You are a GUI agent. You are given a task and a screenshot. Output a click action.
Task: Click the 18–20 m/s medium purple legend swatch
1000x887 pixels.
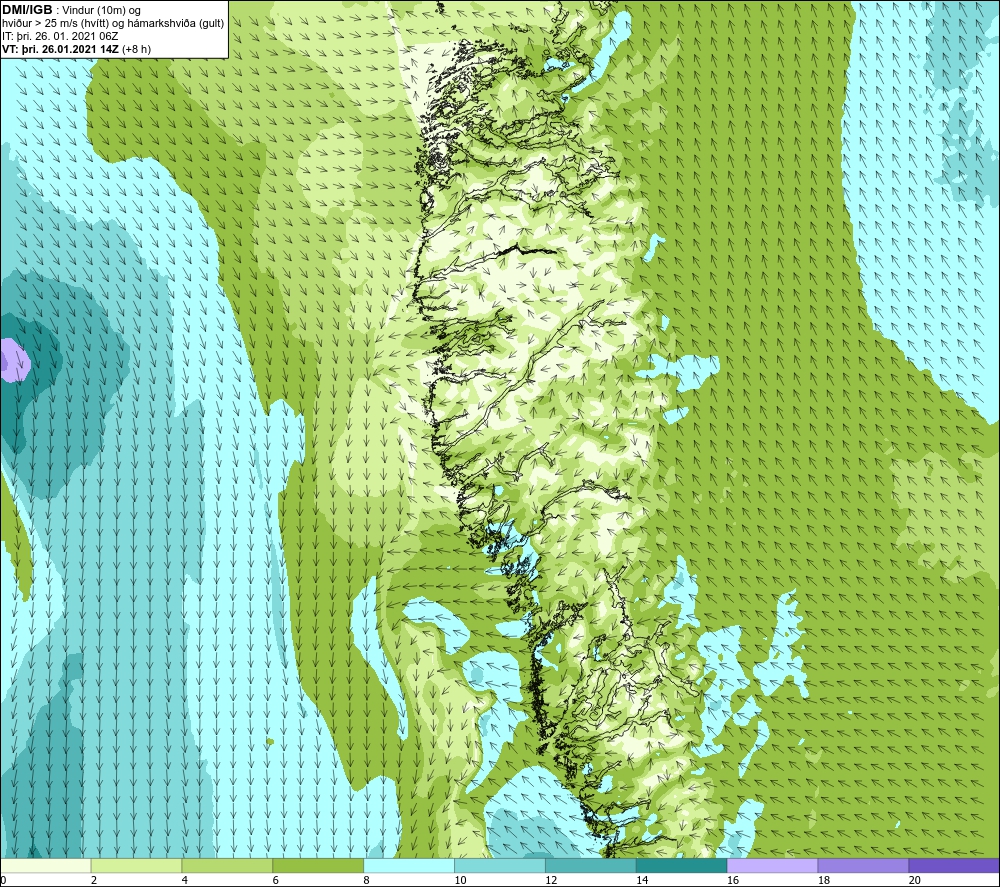[863, 865]
